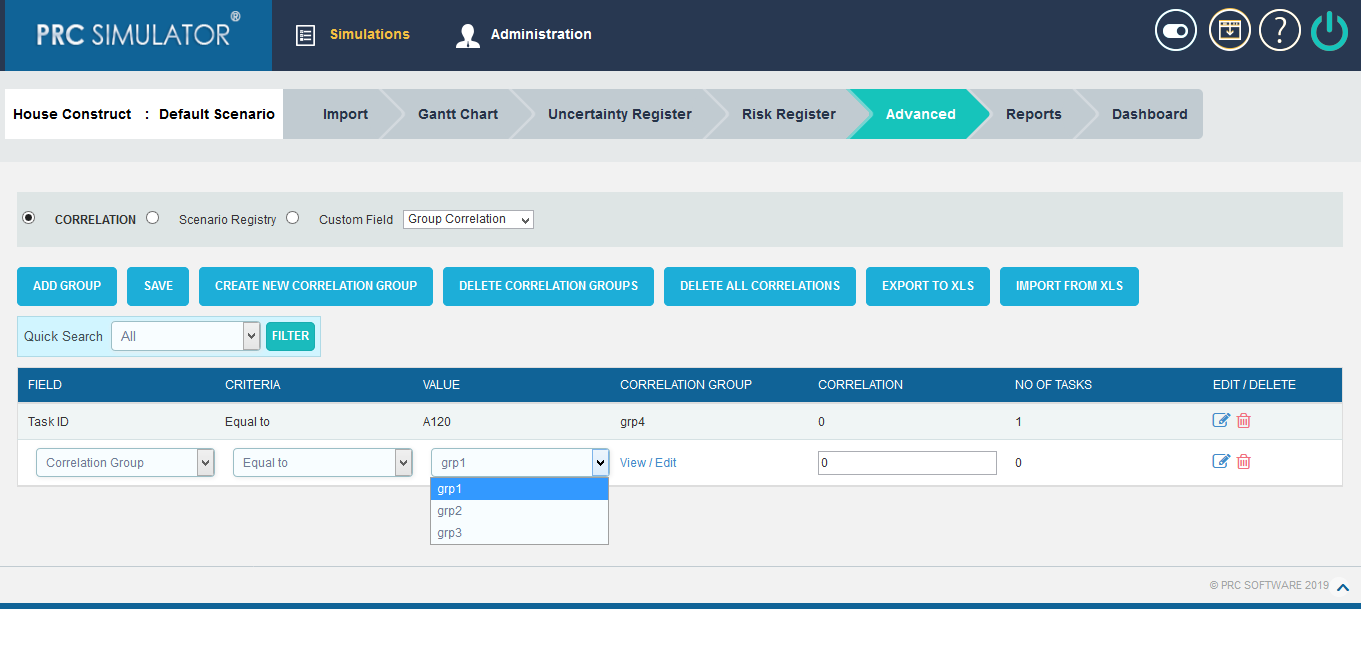Open the Group Correlation dropdown
The height and width of the screenshot is (658, 1361).
pyautogui.click(x=467, y=219)
